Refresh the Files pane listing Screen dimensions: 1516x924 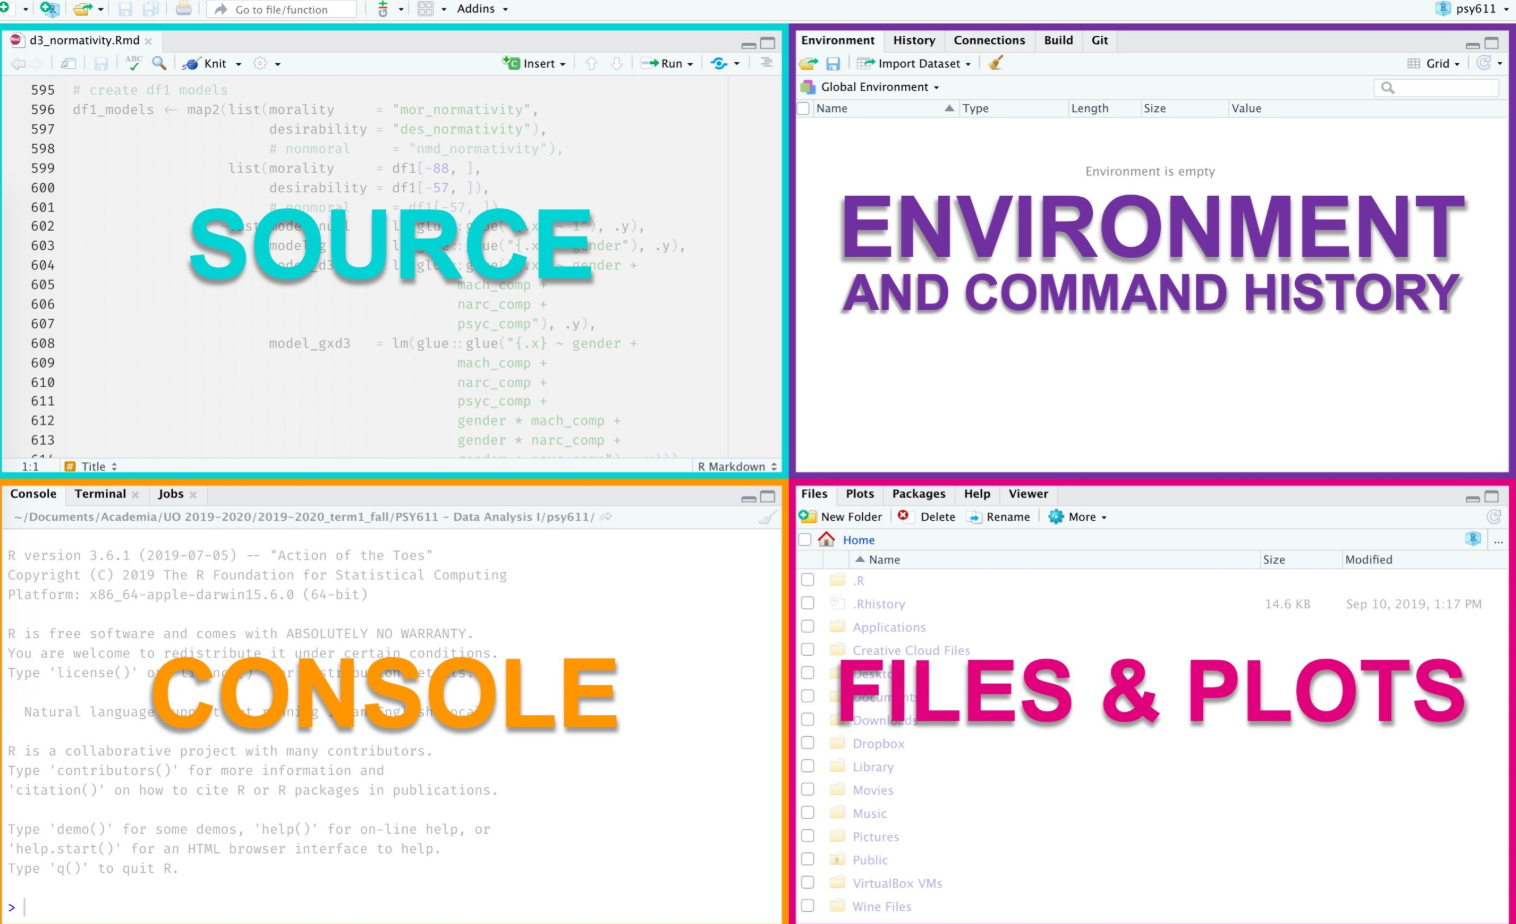pos(1494,517)
